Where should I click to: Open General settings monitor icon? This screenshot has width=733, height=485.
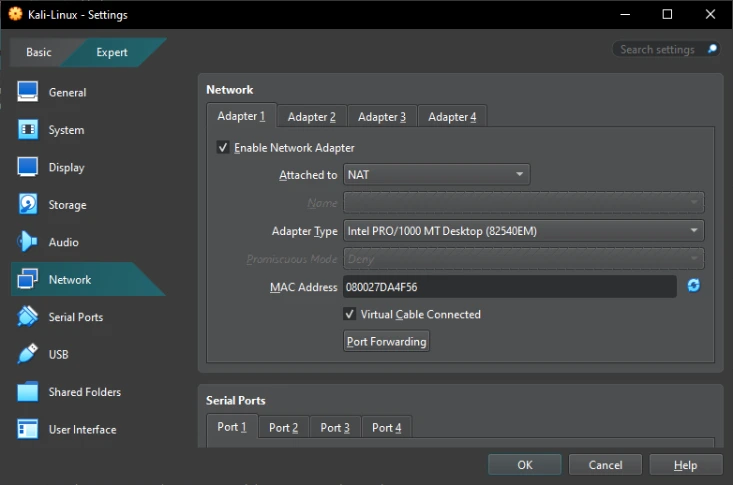(28, 92)
